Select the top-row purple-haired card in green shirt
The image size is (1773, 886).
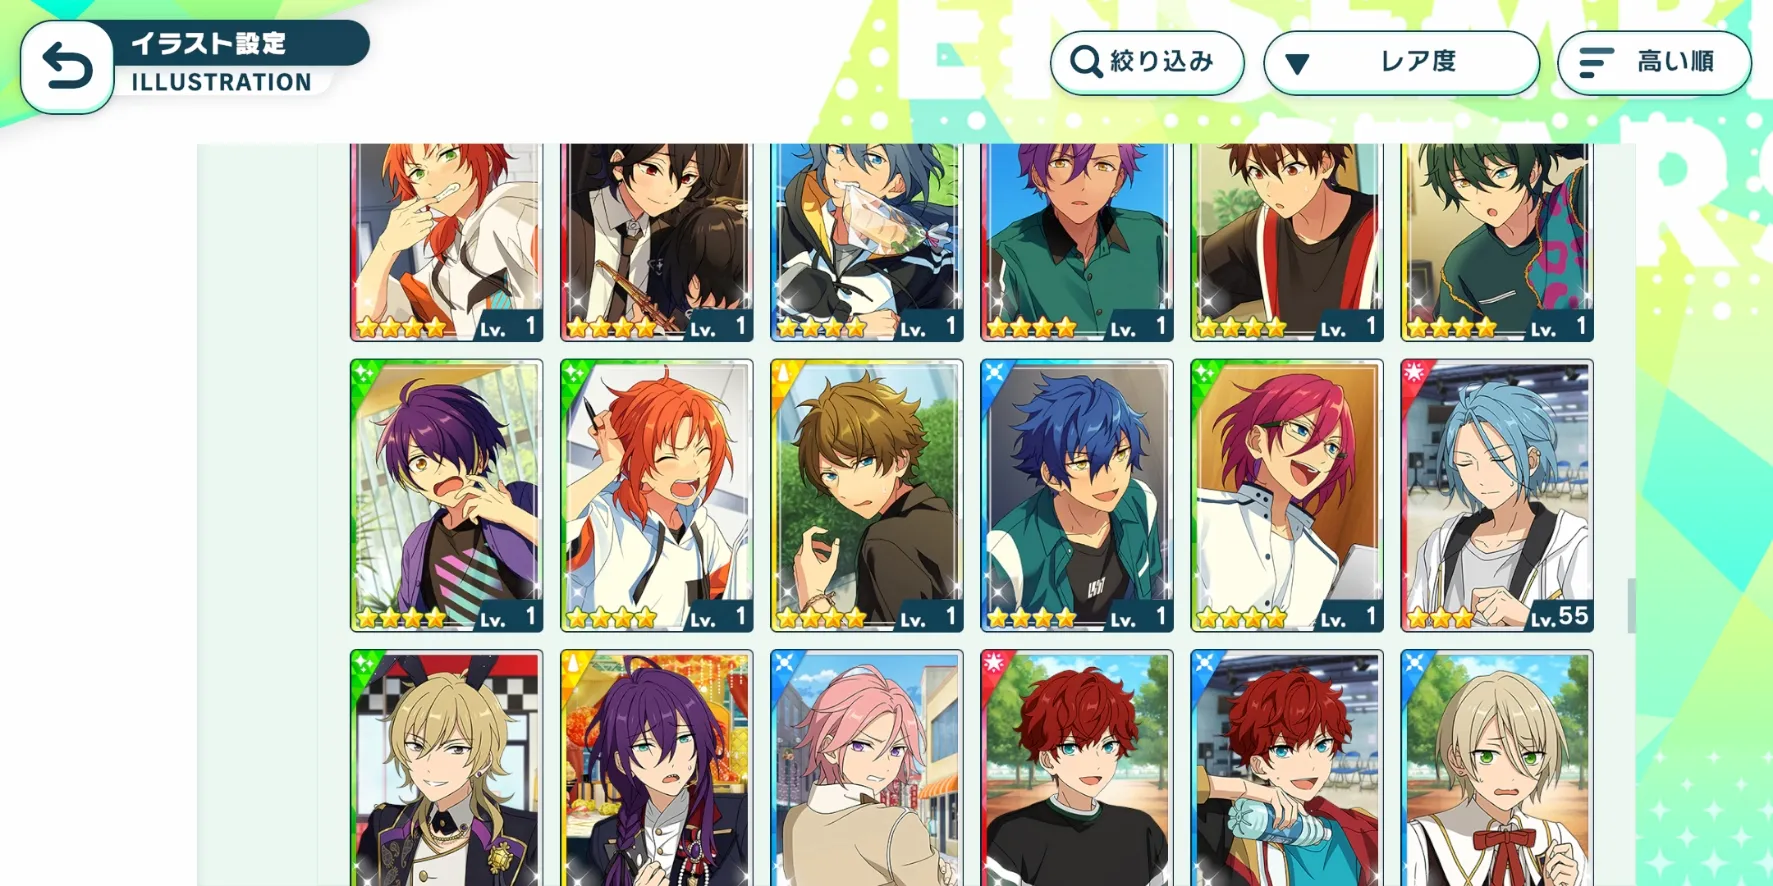[1077, 242]
